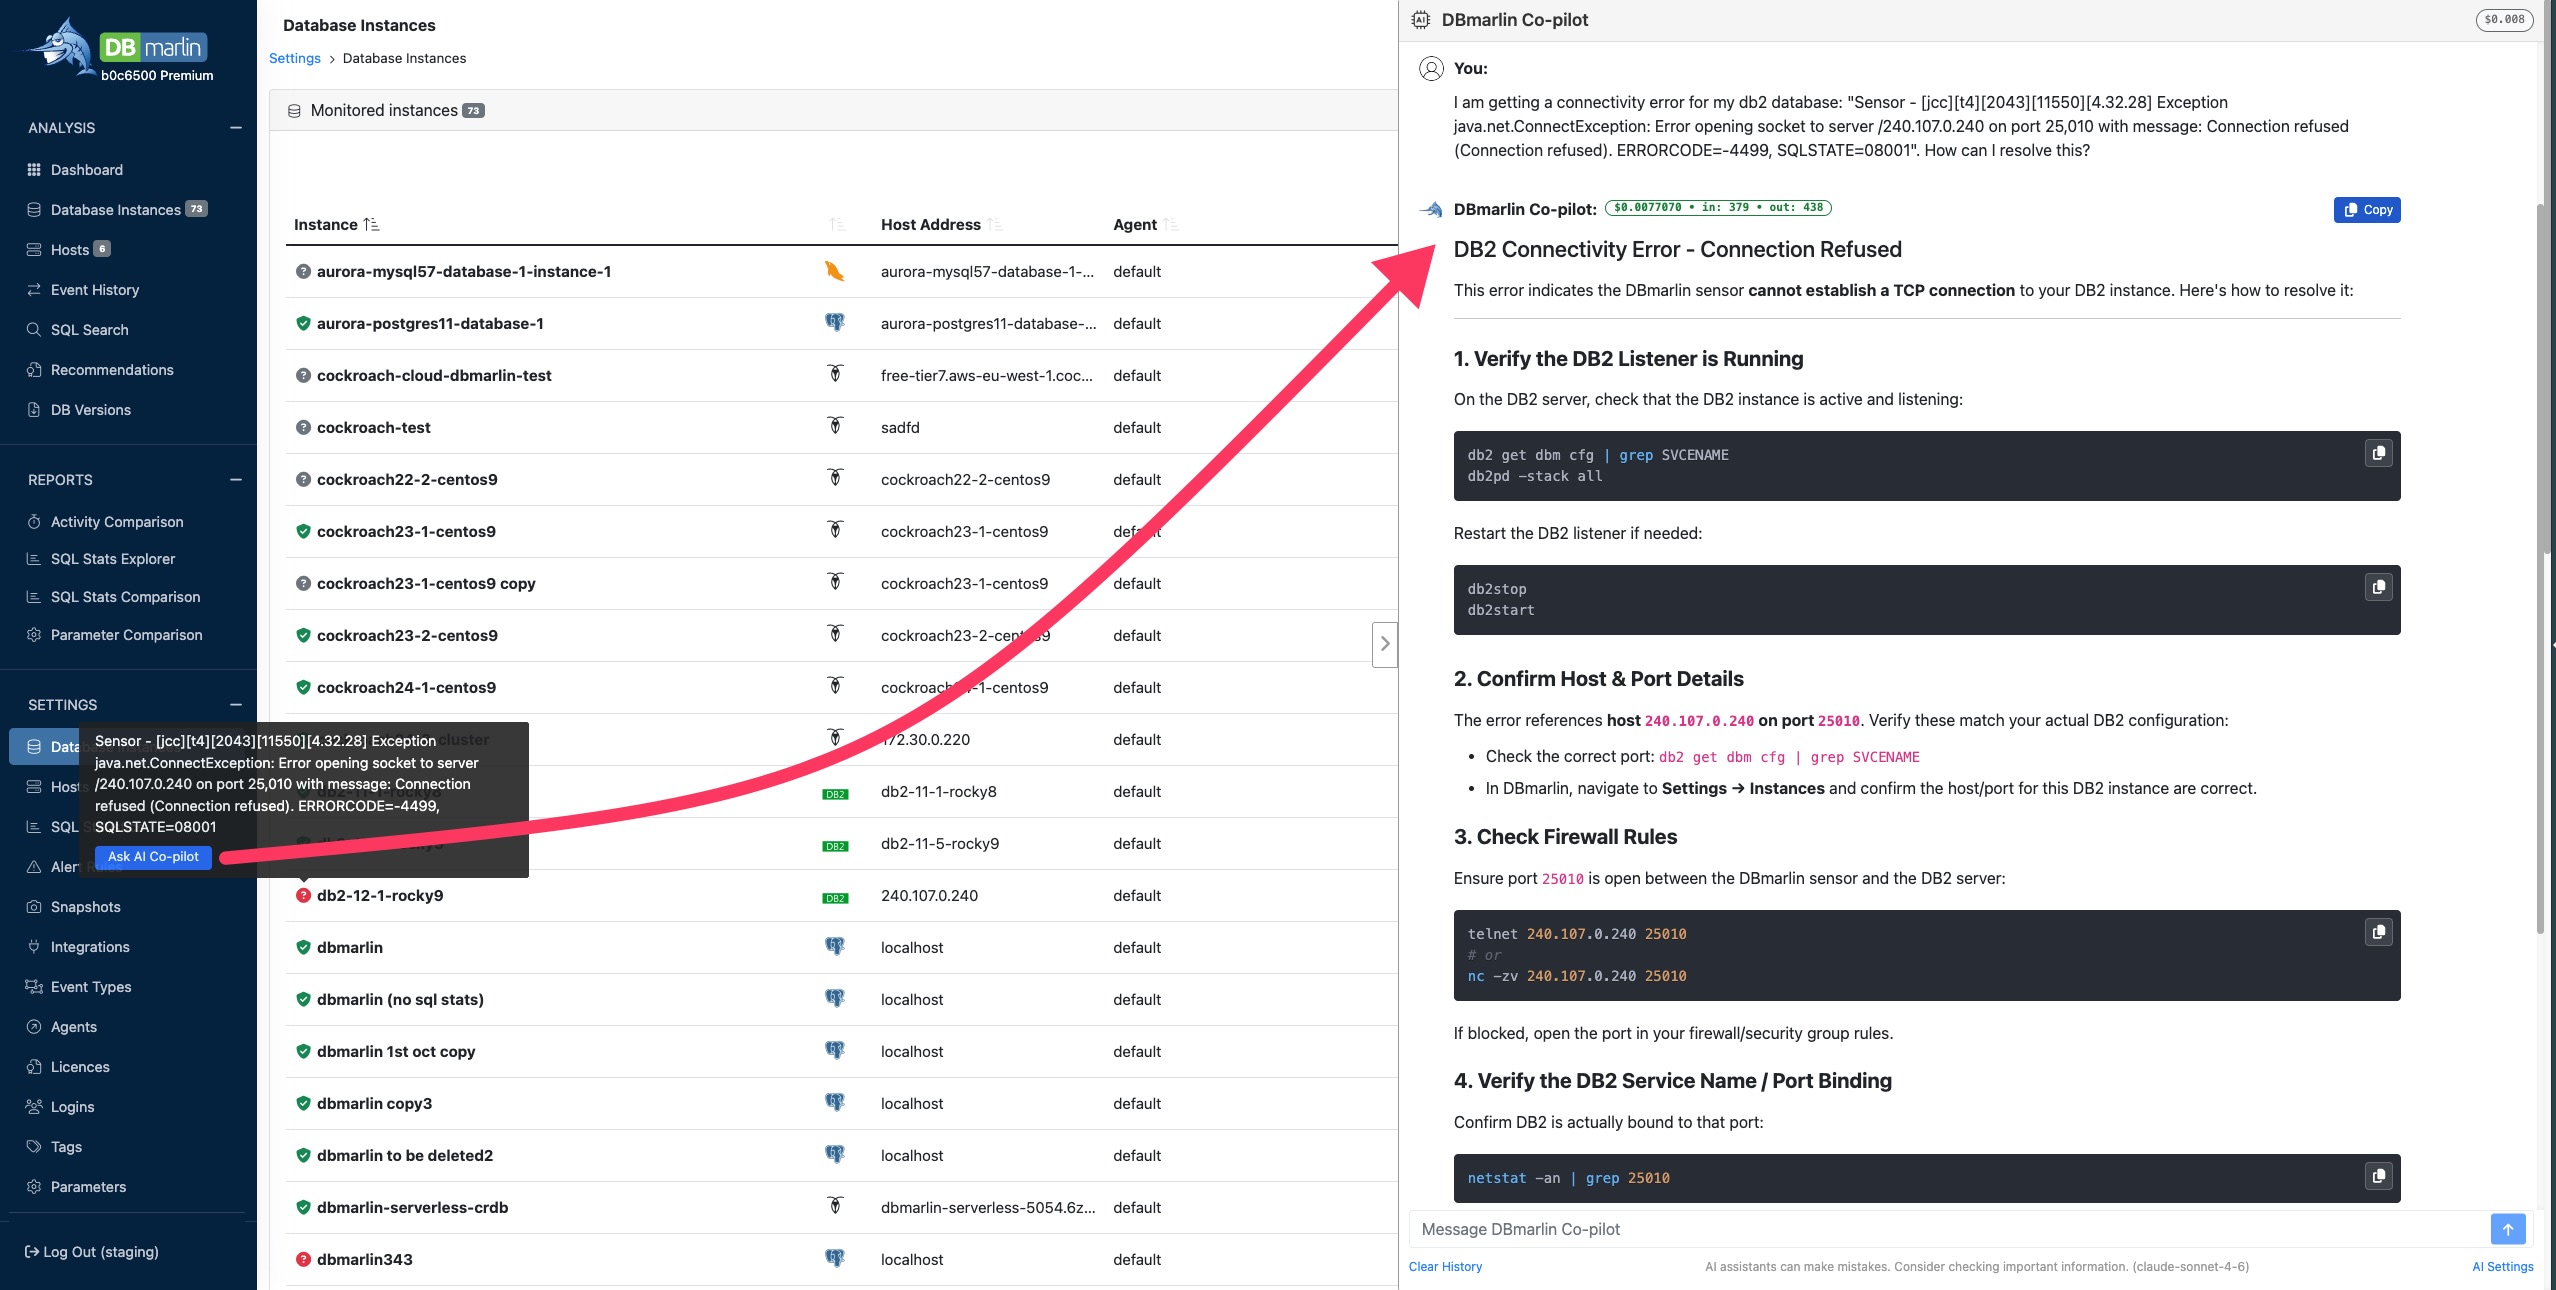
Task: Open dbmarlin-serverless-crdb instance
Action: (x=412, y=1207)
